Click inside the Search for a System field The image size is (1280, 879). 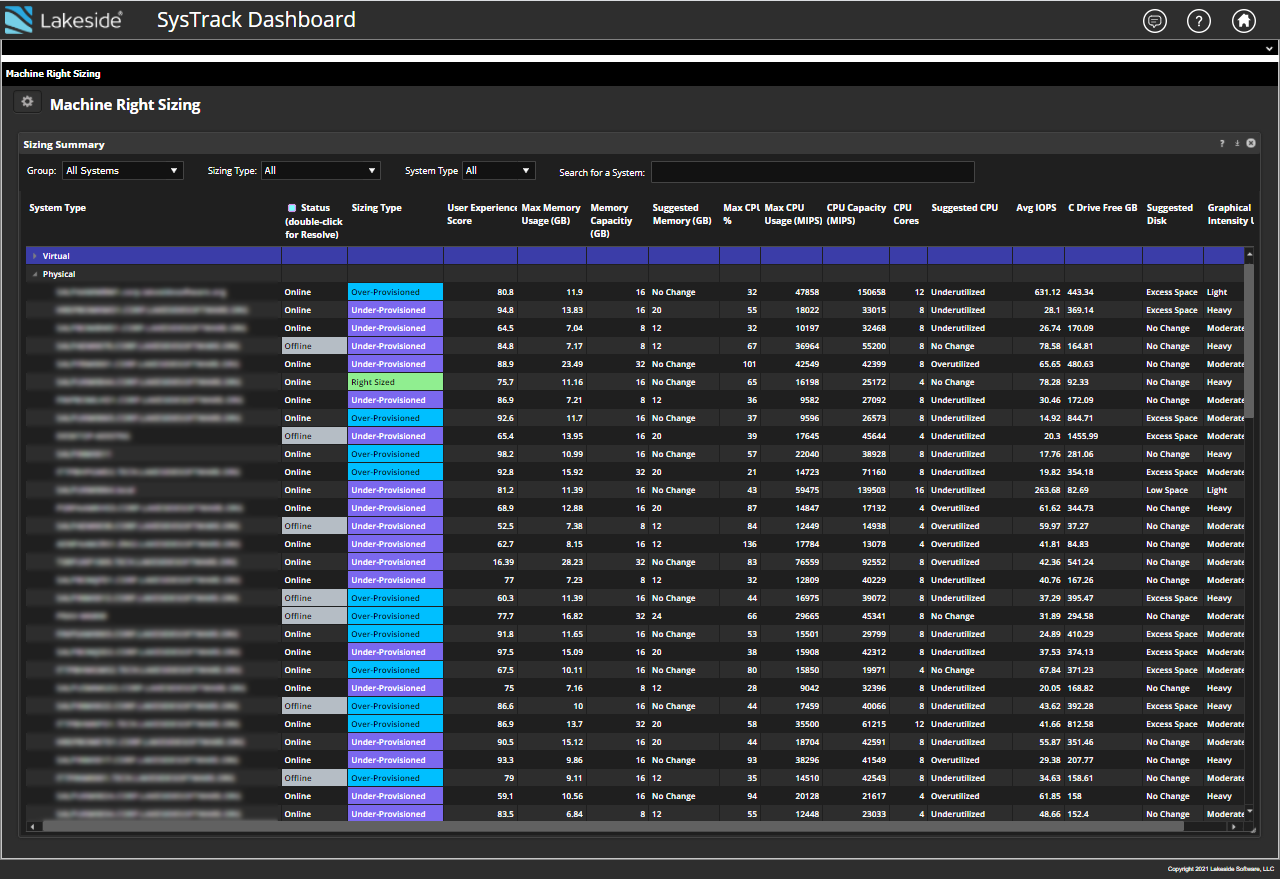(x=812, y=171)
